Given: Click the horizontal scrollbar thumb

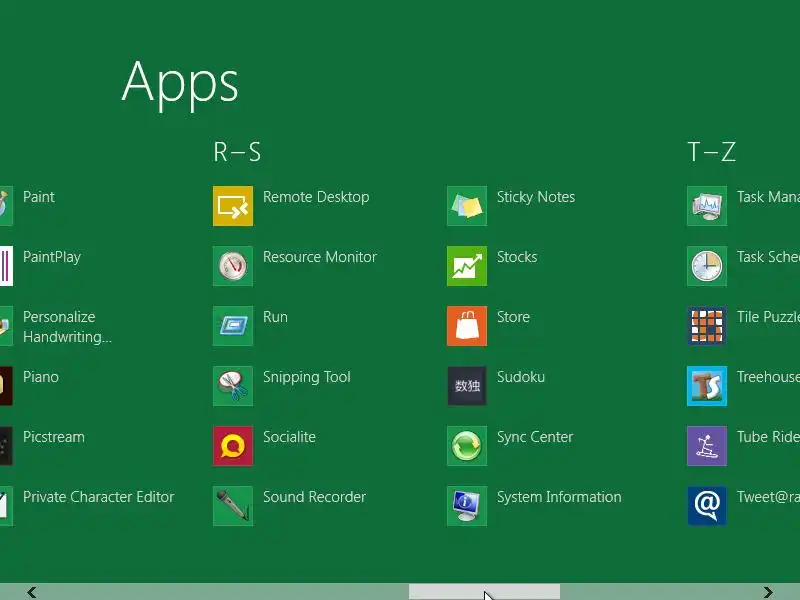Looking at the screenshot, I should [484, 592].
